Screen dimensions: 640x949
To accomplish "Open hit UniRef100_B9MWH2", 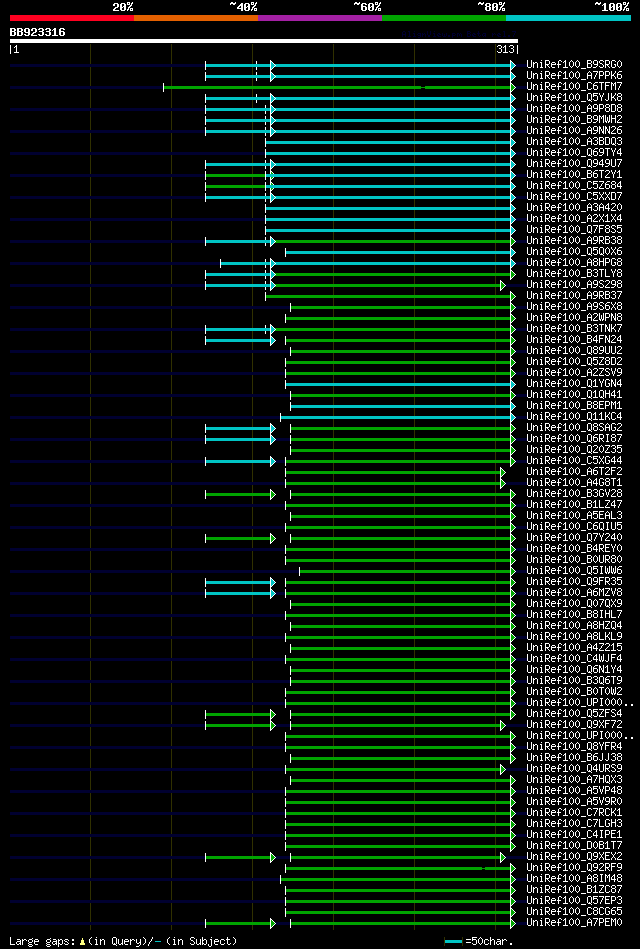I will coord(575,119).
